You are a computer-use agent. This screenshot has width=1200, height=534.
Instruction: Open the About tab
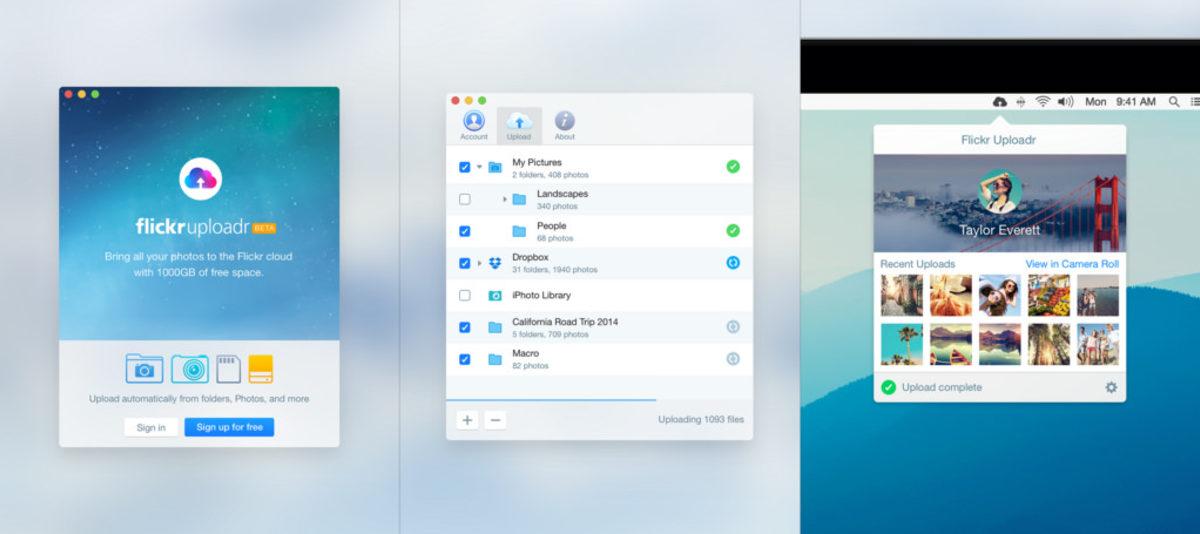point(565,125)
